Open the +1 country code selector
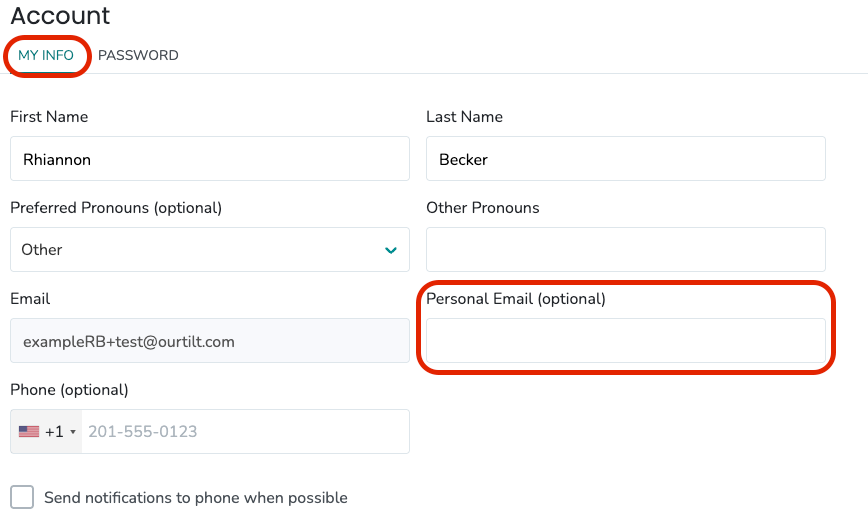868x525 pixels. [x=46, y=431]
